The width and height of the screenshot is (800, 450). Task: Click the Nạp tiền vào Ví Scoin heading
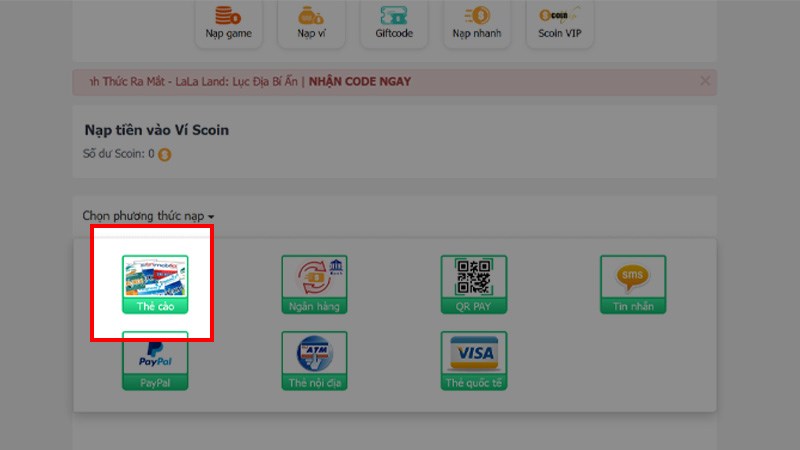click(x=157, y=130)
